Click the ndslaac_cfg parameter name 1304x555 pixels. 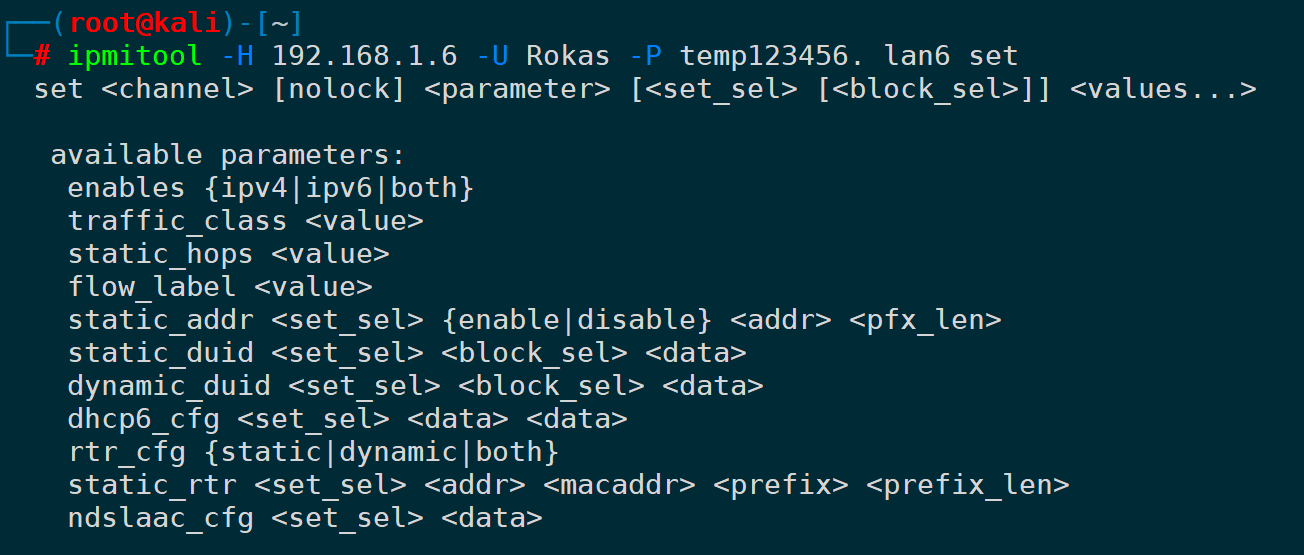pyautogui.click(x=160, y=518)
